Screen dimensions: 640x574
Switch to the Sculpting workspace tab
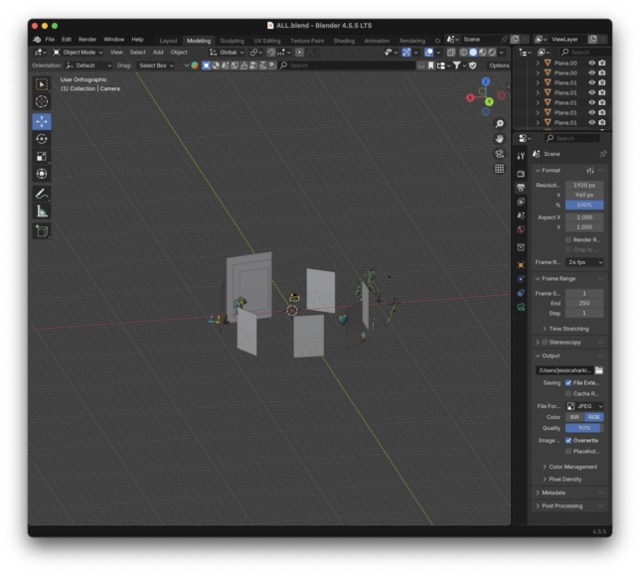click(x=232, y=40)
